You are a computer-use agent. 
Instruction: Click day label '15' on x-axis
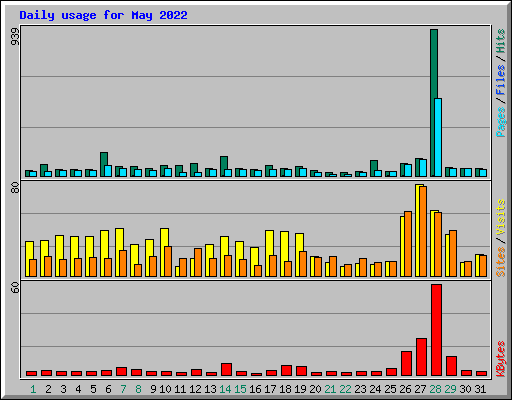pyautogui.click(x=240, y=389)
